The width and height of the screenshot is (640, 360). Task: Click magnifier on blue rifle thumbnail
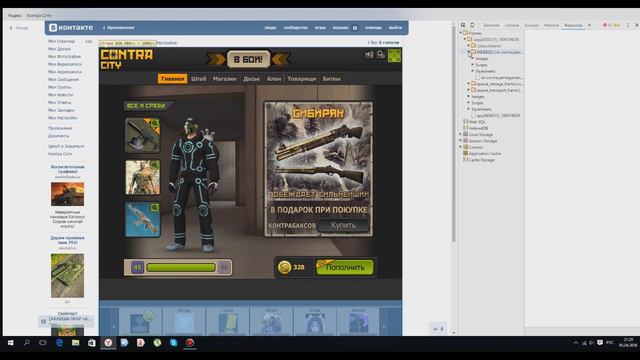click(x=155, y=207)
